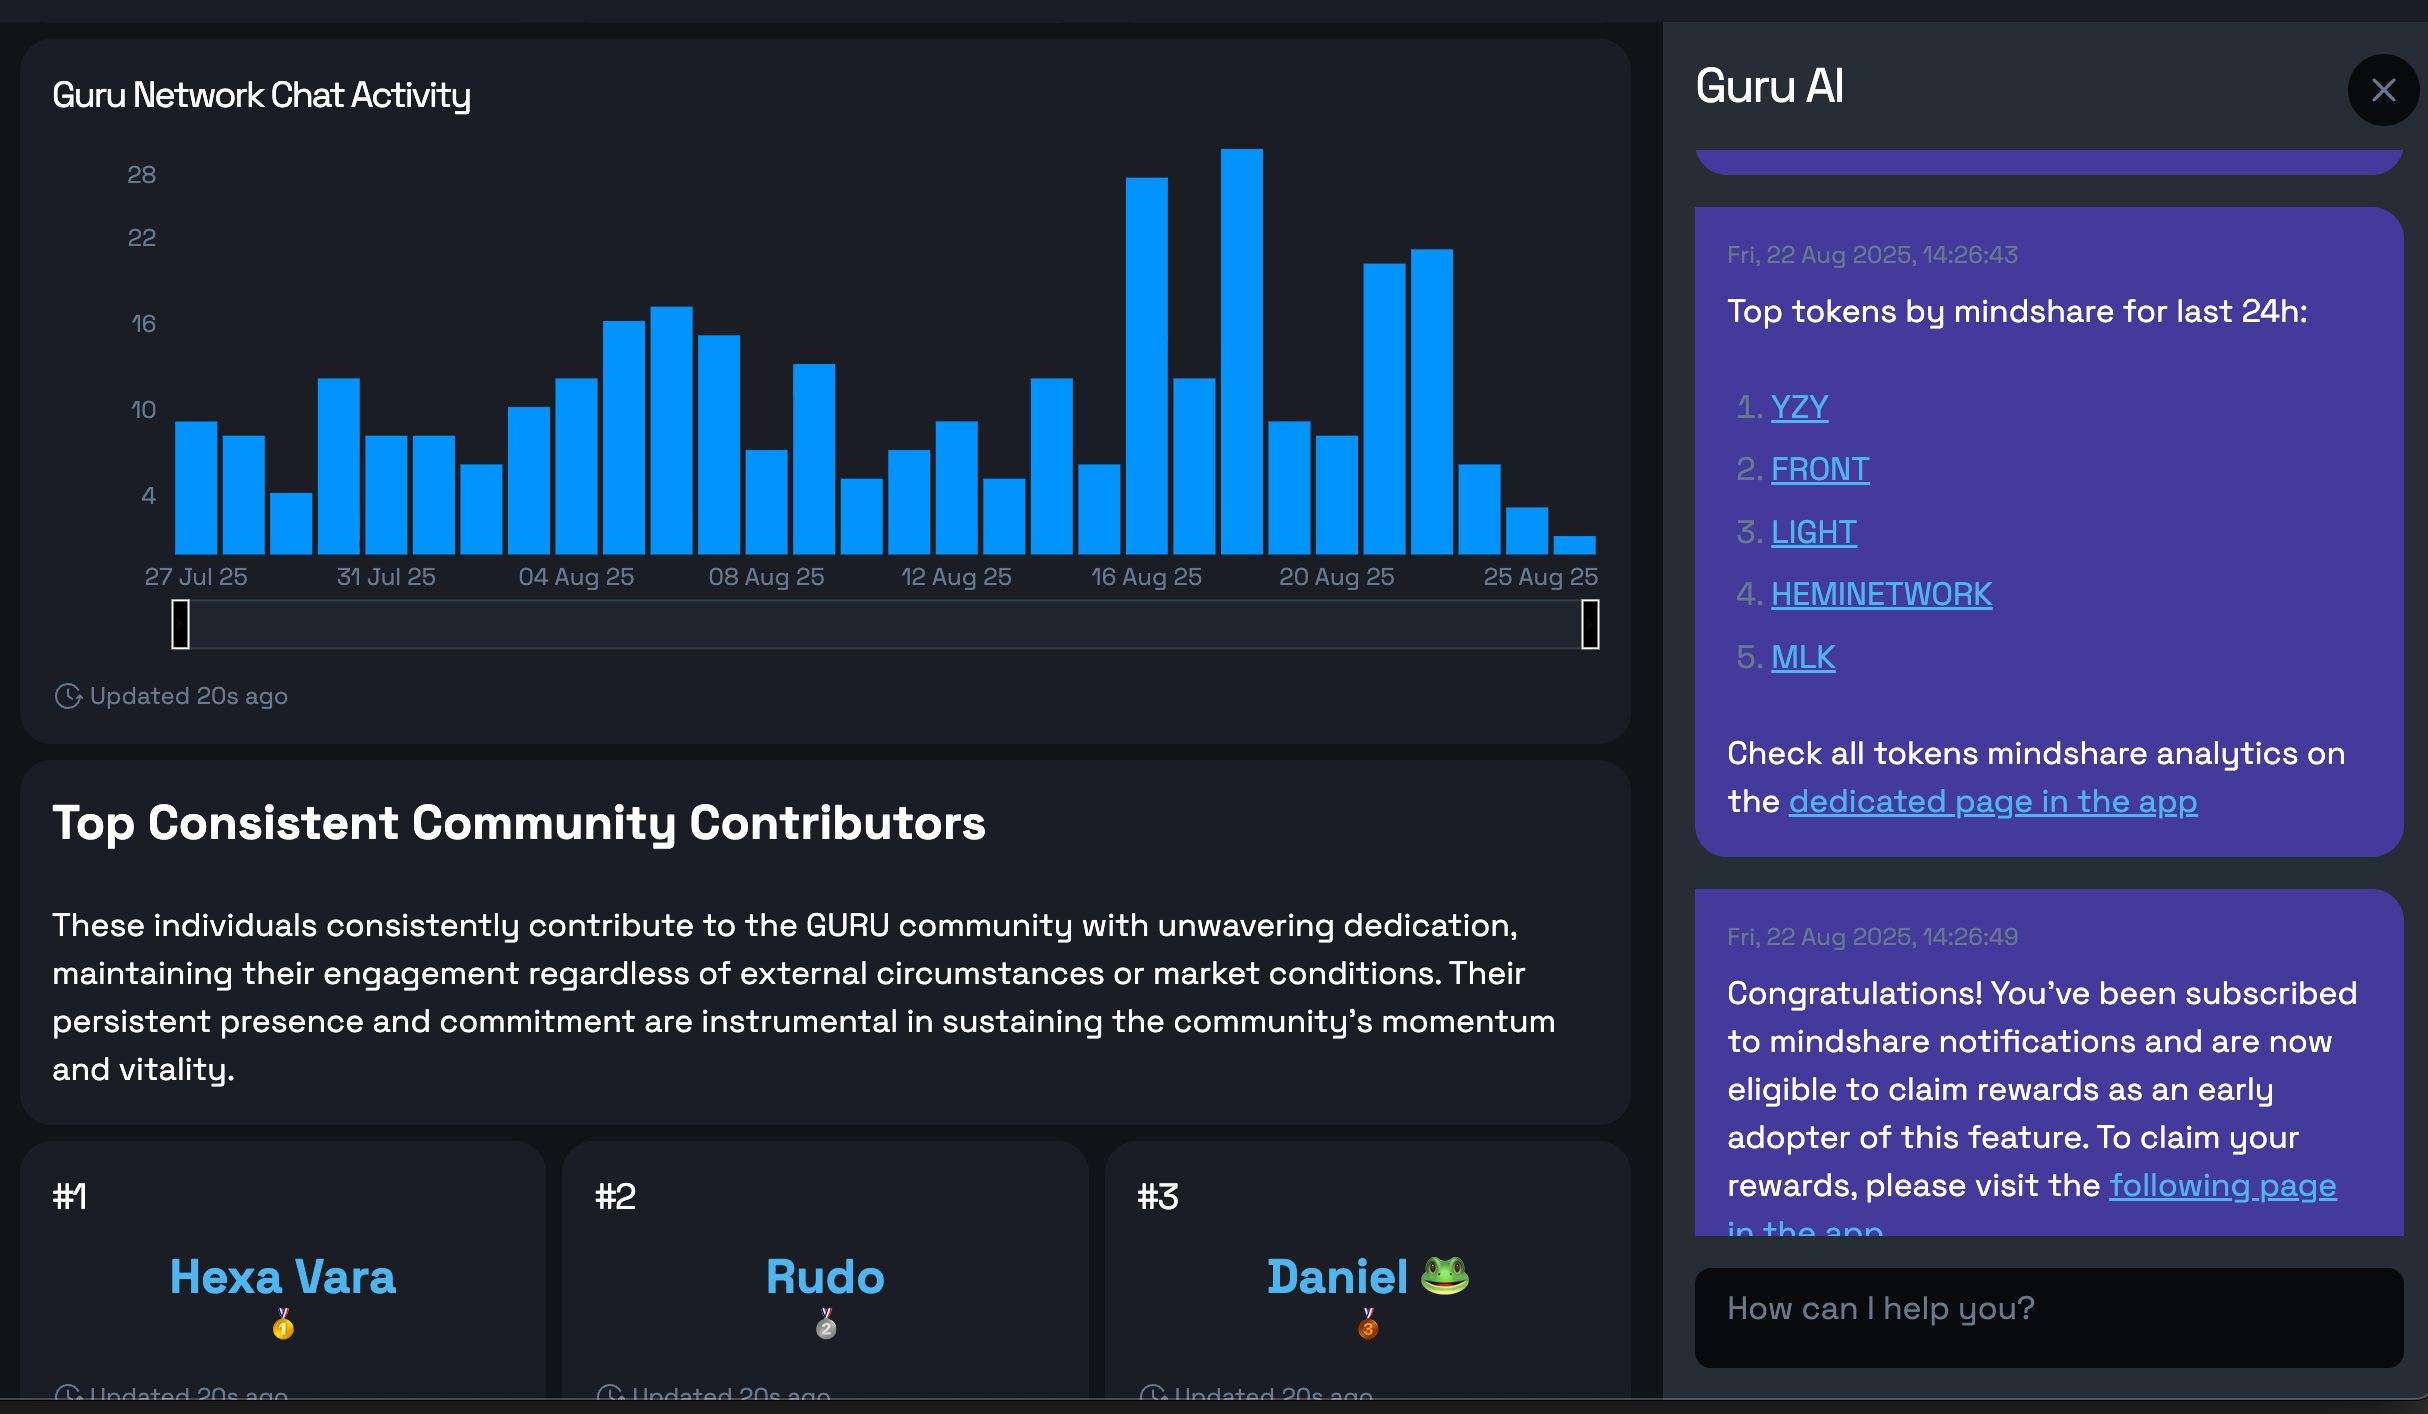Open the YZY token link
The width and height of the screenshot is (2428, 1414).
click(x=1799, y=407)
